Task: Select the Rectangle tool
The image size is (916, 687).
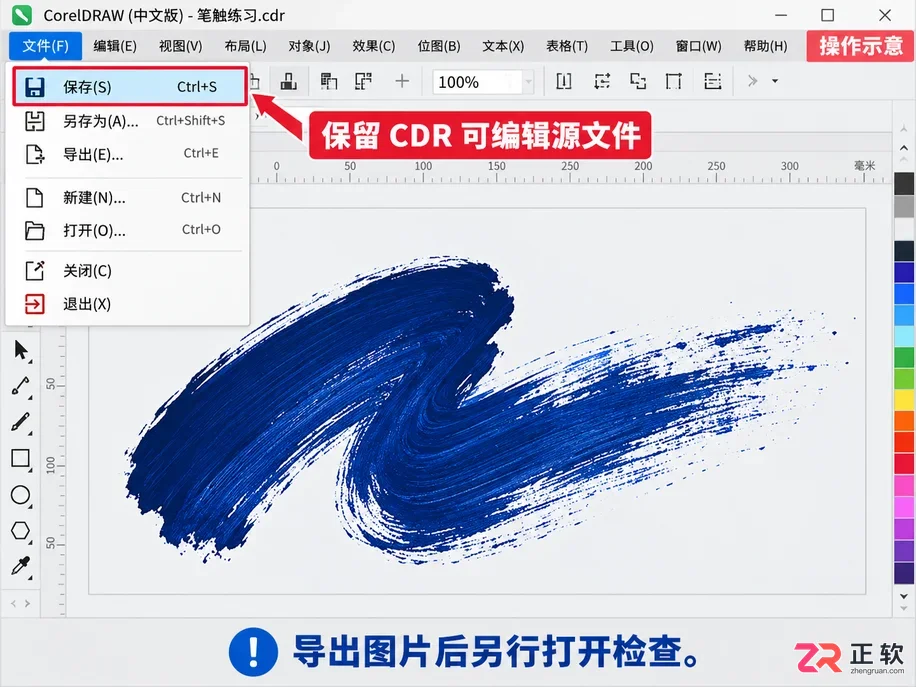Action: click(20, 459)
